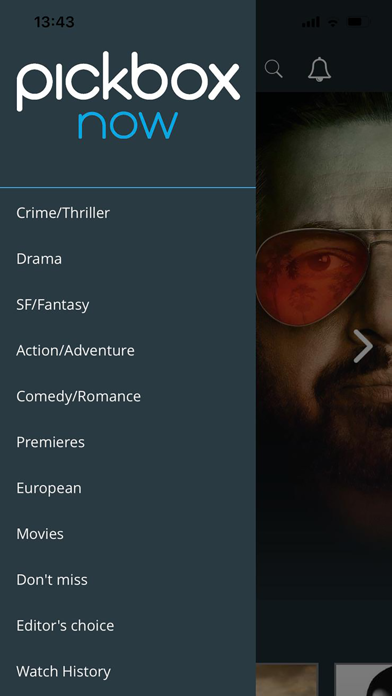Advance the banner with the right chevron

click(363, 346)
